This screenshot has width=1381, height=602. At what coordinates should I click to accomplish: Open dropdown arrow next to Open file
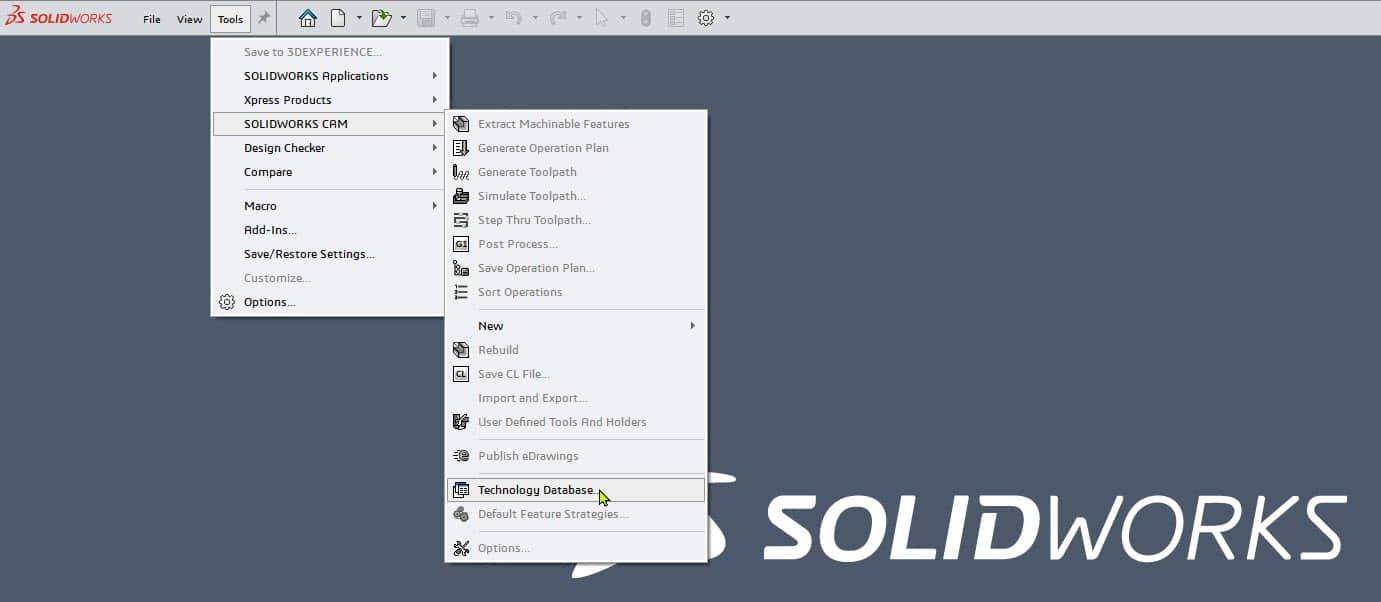click(x=403, y=18)
